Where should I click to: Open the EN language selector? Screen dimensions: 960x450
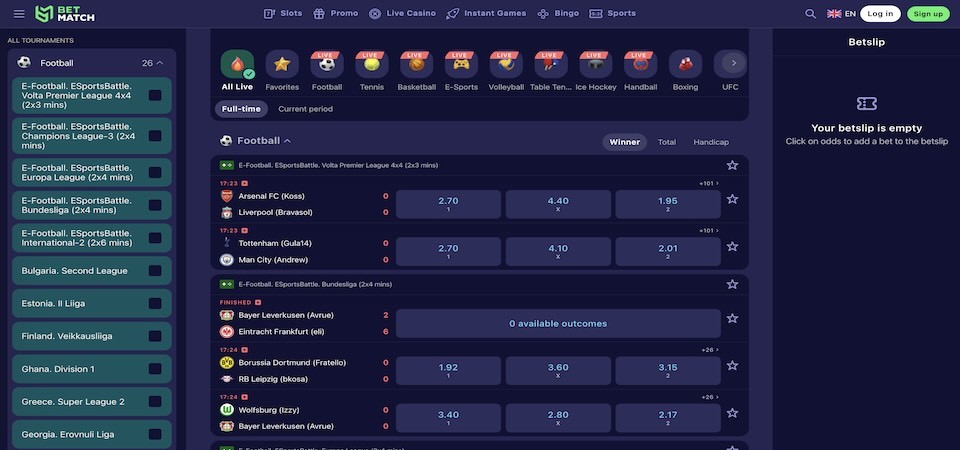(x=841, y=13)
